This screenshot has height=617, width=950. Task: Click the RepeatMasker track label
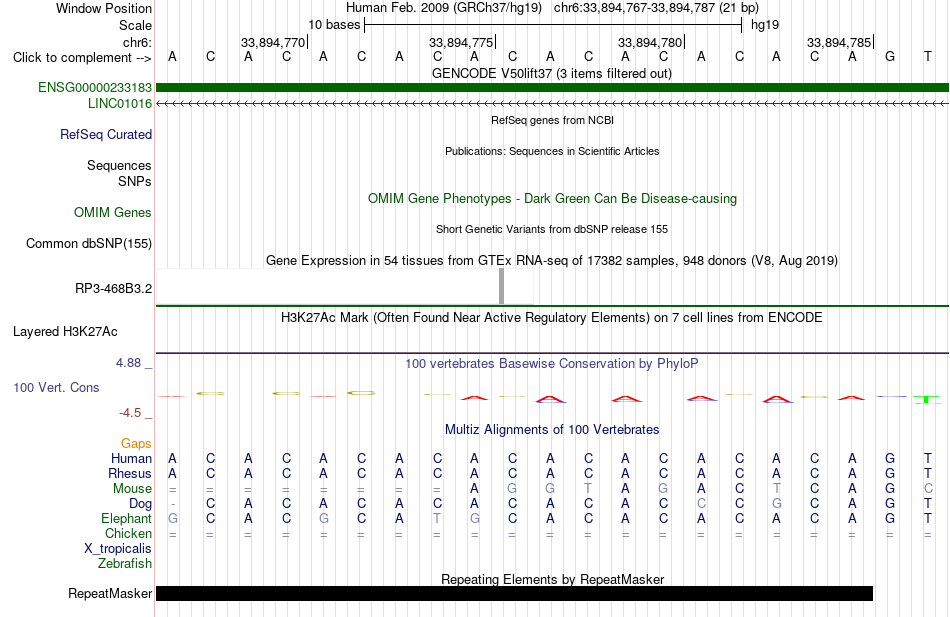click(110, 593)
